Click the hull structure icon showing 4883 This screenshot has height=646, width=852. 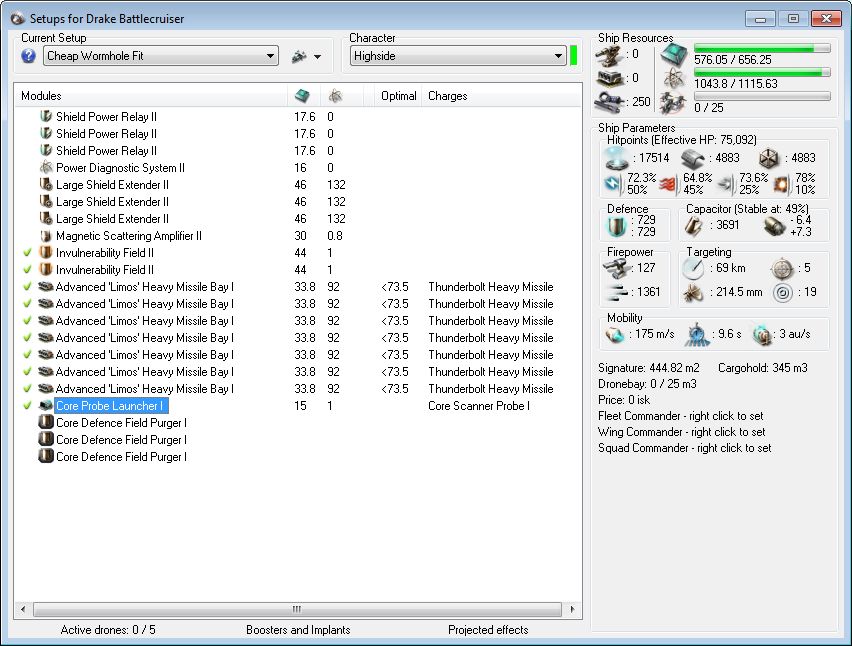click(x=769, y=158)
